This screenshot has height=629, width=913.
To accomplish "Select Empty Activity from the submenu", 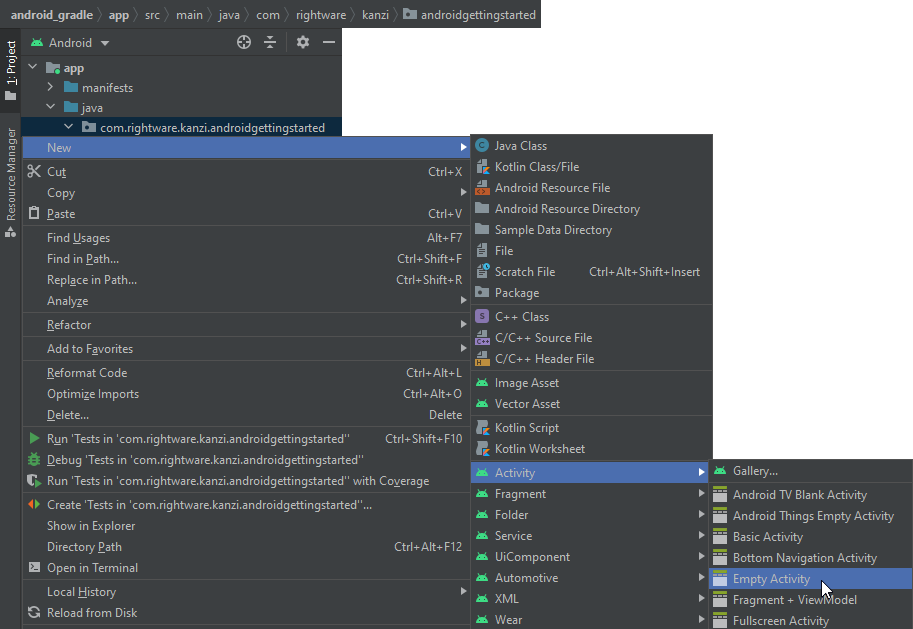I will click(x=770, y=578).
